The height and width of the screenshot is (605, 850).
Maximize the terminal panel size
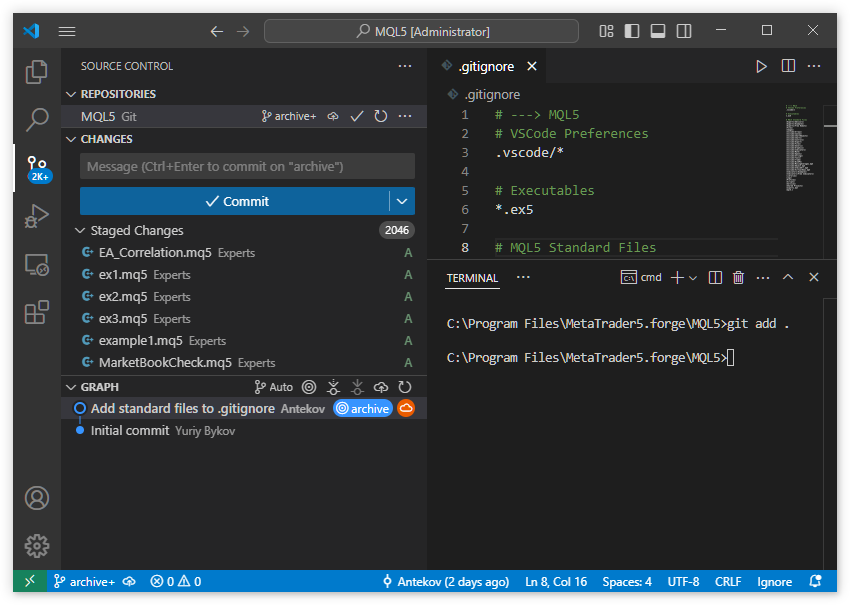point(788,277)
